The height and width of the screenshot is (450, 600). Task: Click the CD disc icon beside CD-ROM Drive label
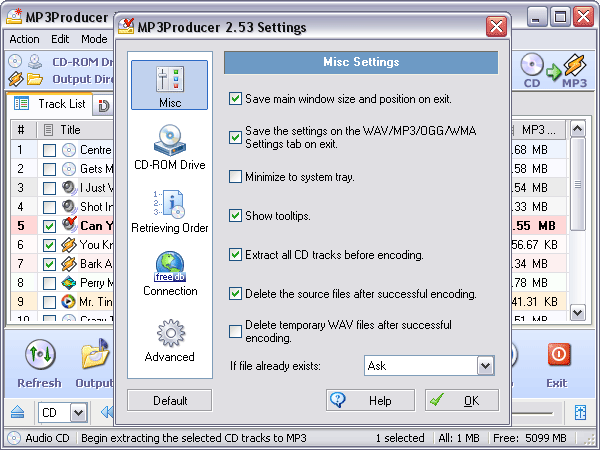coord(15,61)
